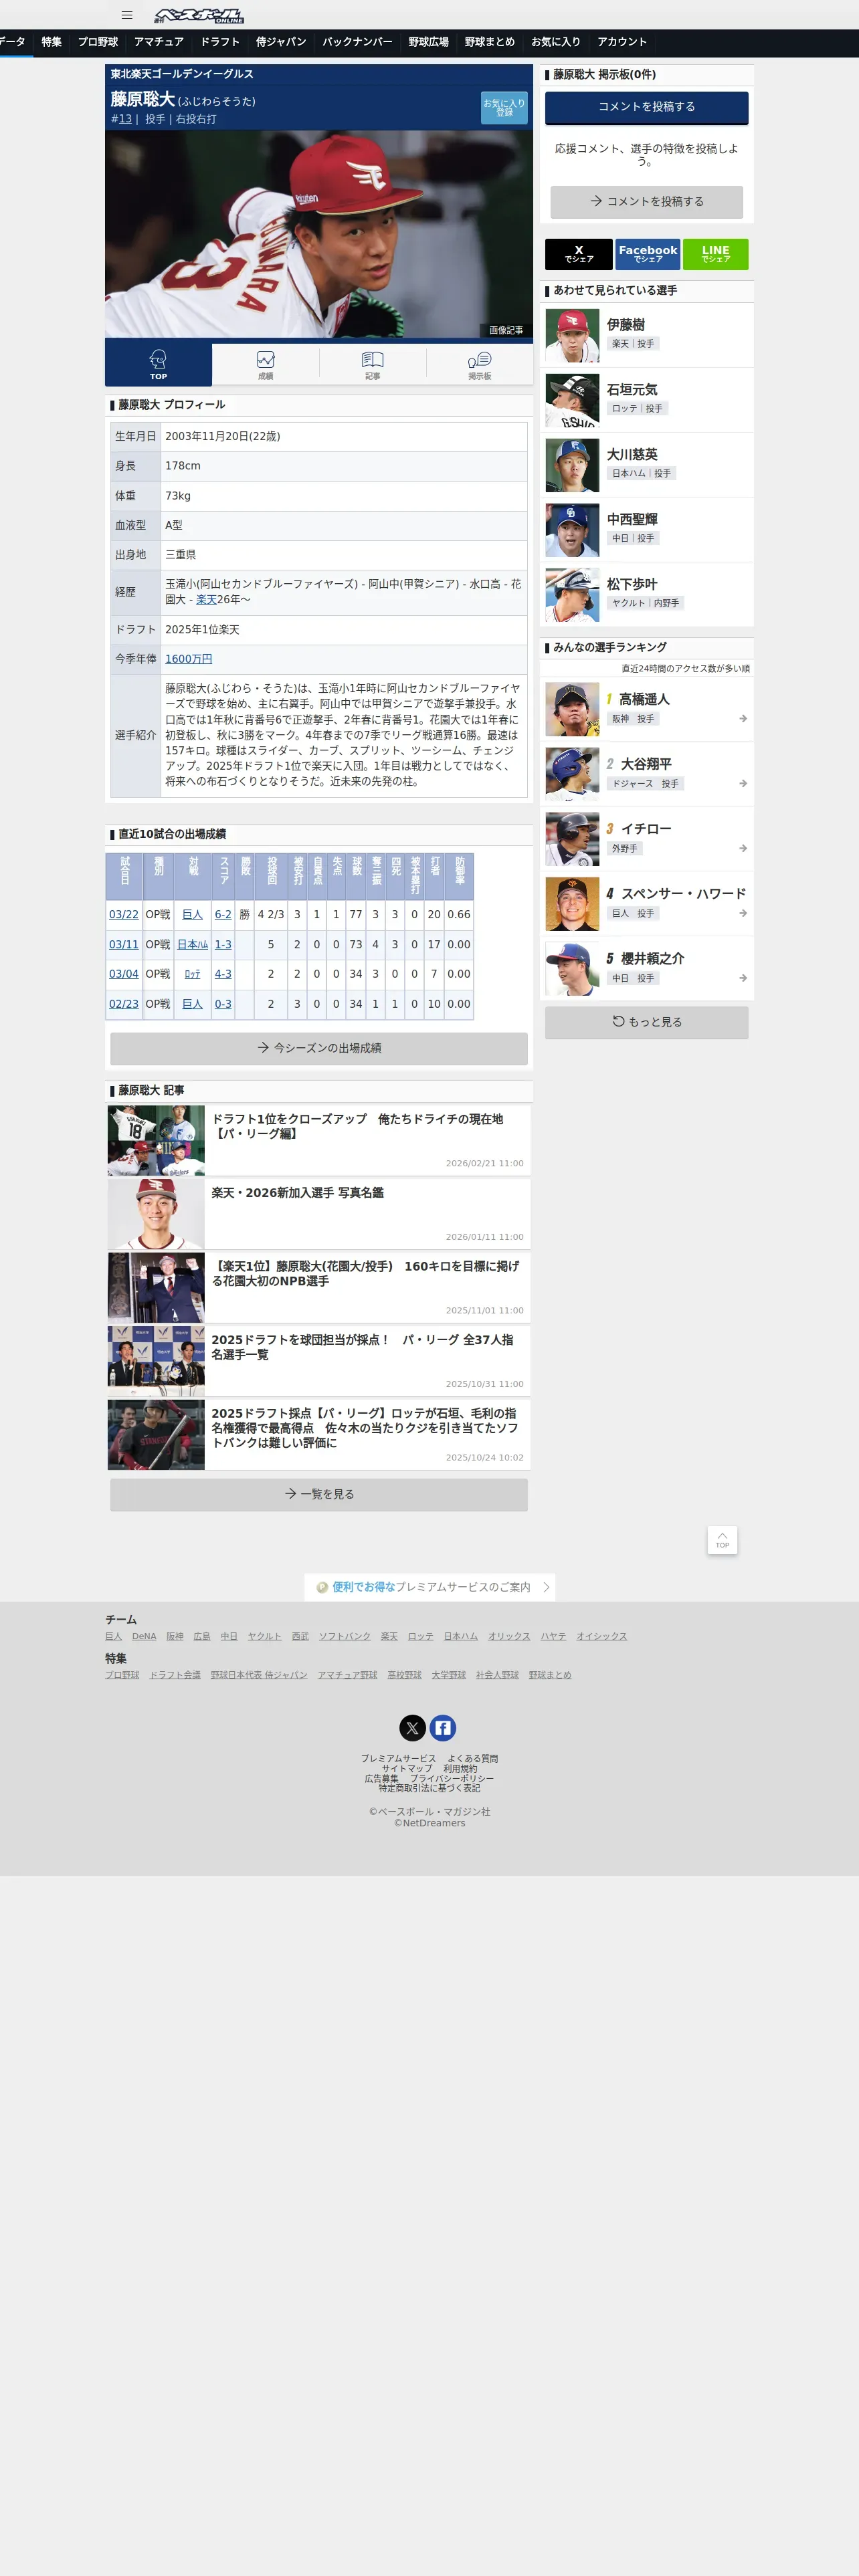The height and width of the screenshot is (2576, 859).
Task: Click the Baseball Online logo
Action: pyautogui.click(x=198, y=15)
